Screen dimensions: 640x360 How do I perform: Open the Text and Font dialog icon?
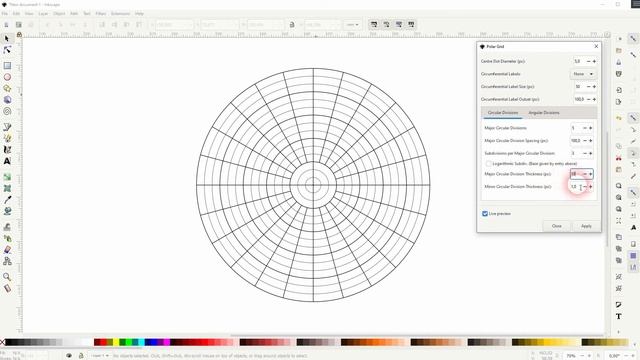619,316
